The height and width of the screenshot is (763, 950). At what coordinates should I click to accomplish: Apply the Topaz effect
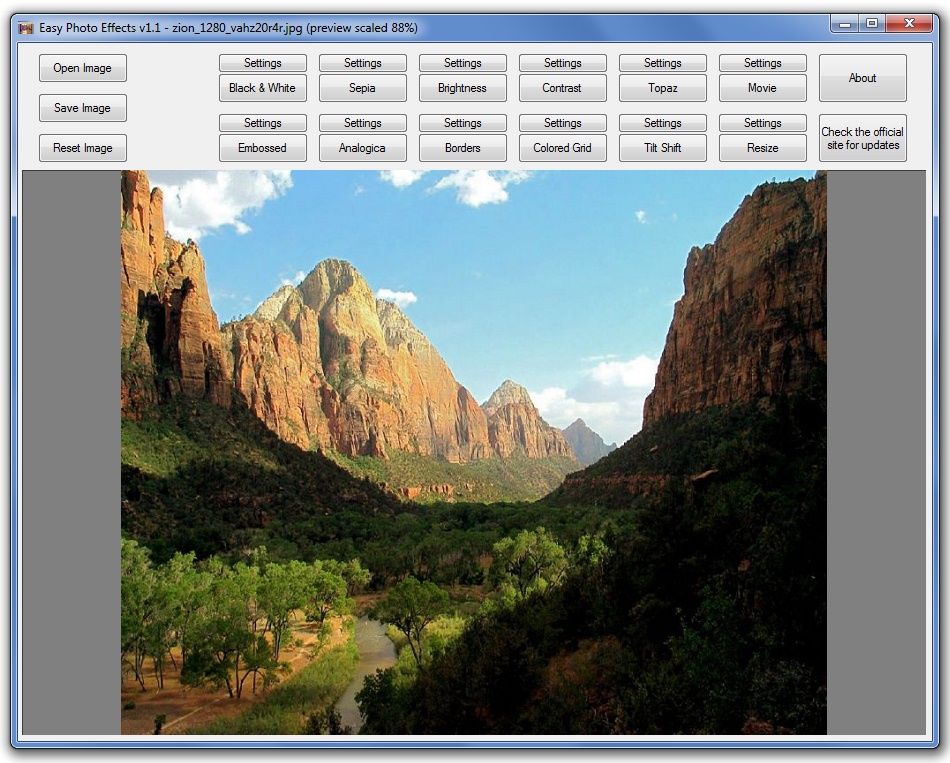click(662, 88)
